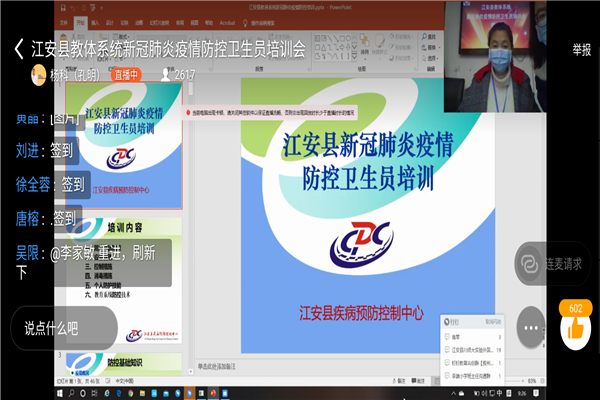
Task: Click the Redo icon in PowerPoint title bar
Action: pos(83,8)
